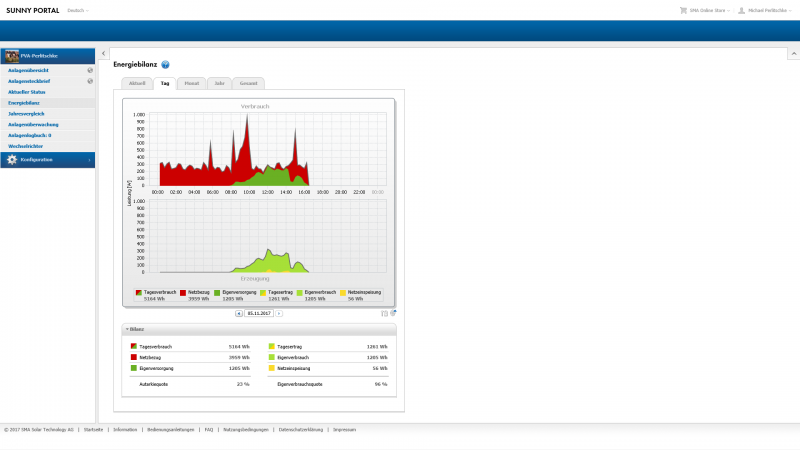
Task: Switch to the Gesamt tab
Action: point(248,83)
